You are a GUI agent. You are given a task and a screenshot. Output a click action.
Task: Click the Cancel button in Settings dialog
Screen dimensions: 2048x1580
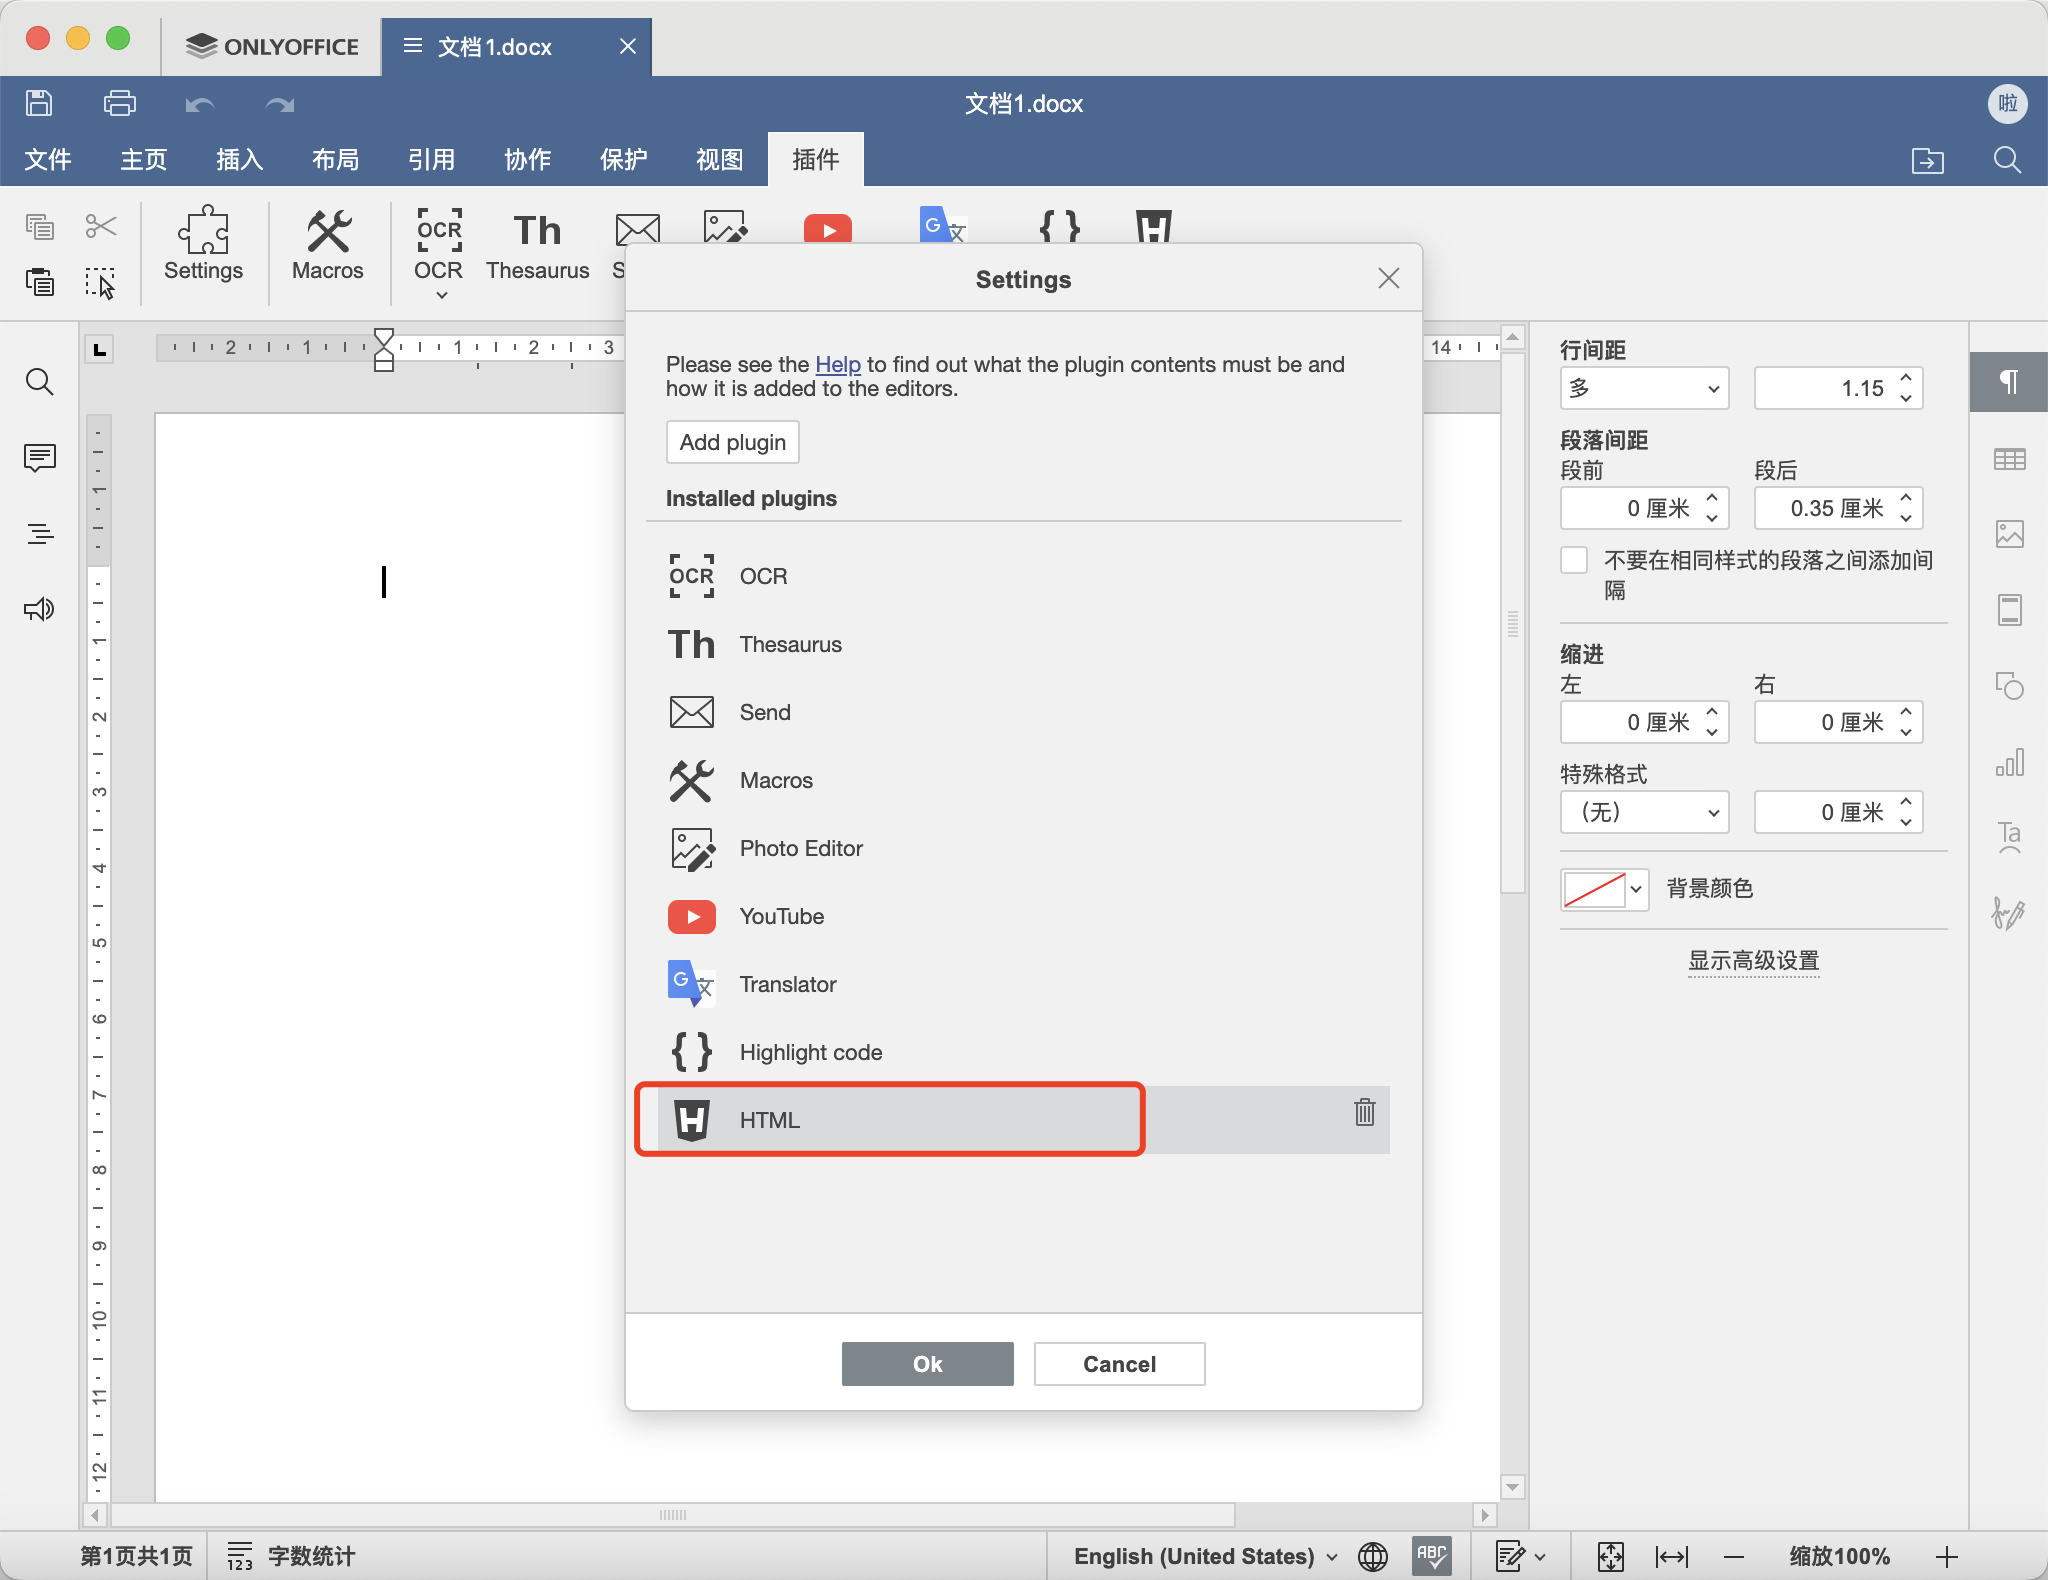[1120, 1364]
